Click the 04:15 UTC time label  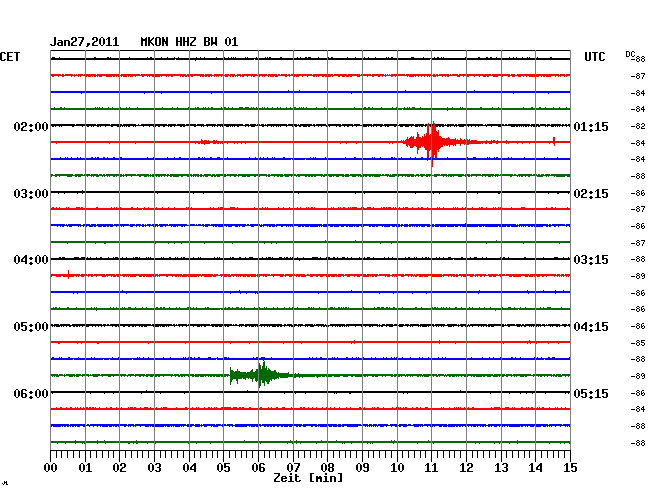591,327
